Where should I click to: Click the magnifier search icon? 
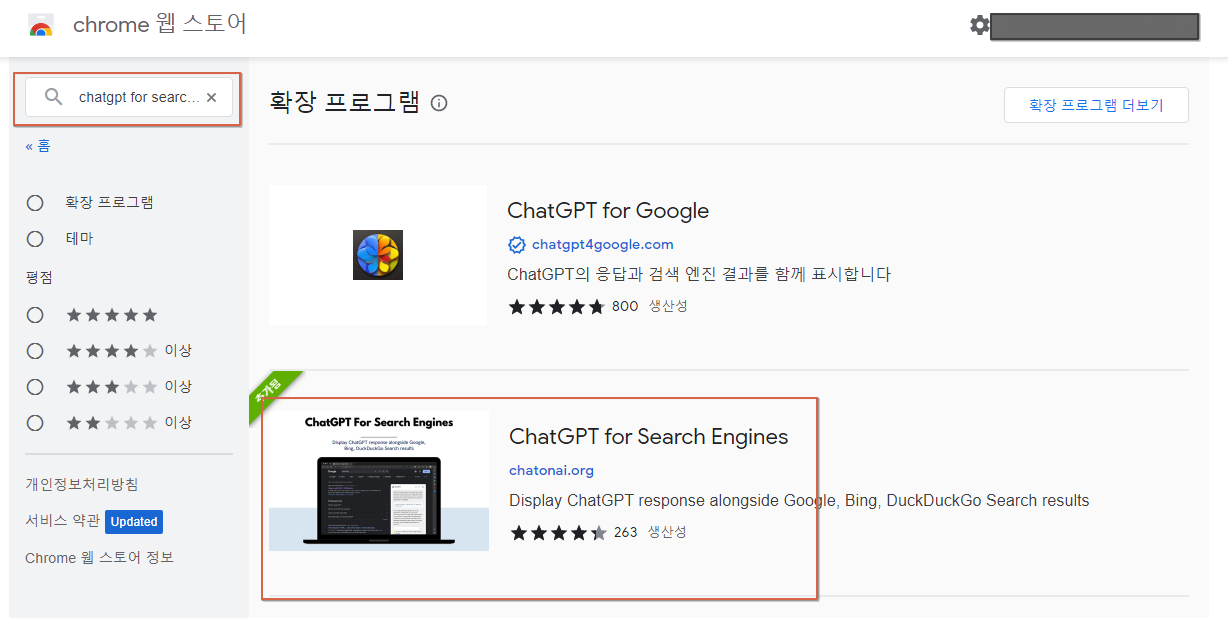click(54, 97)
